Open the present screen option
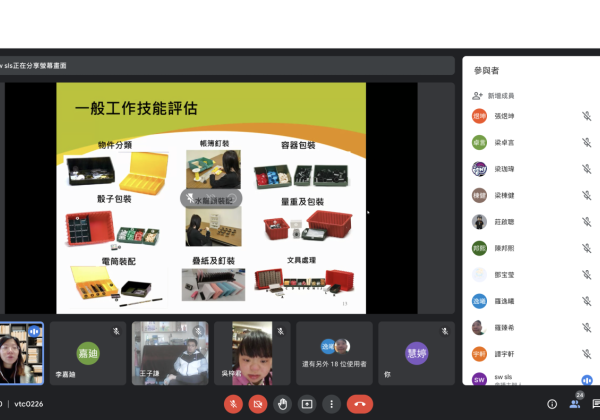Viewport: 600px width, 420px height. point(307,404)
